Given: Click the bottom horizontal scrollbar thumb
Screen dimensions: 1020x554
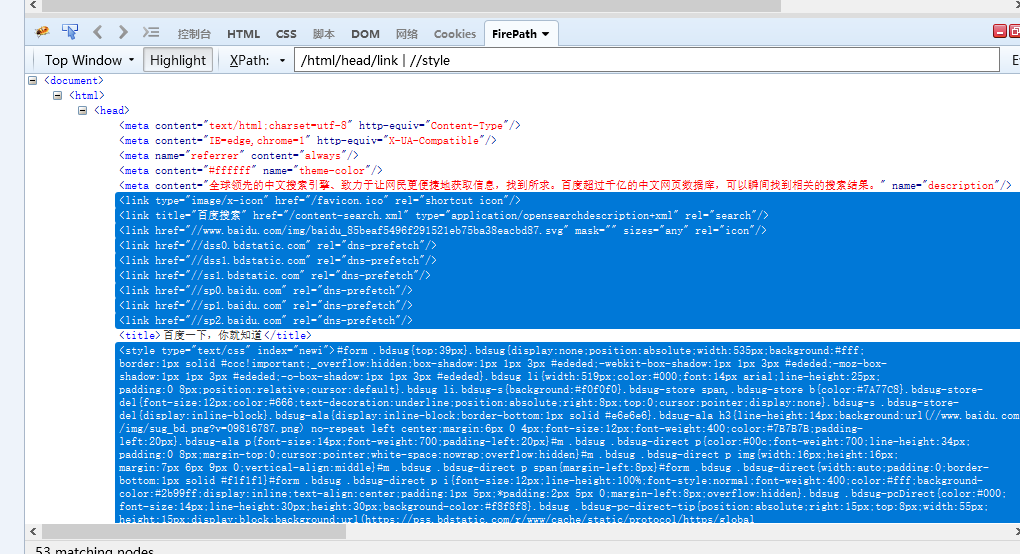Looking at the screenshot, I should coord(194,531).
